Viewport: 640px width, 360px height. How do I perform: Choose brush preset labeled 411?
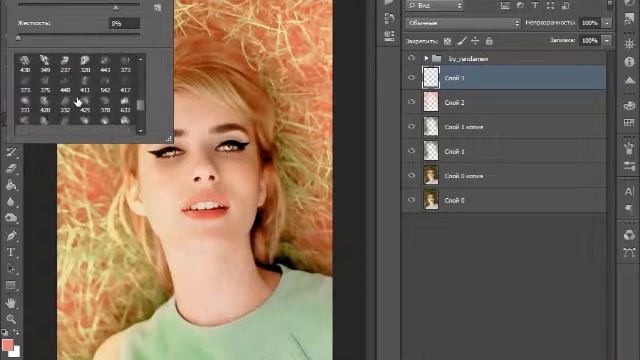point(85,85)
